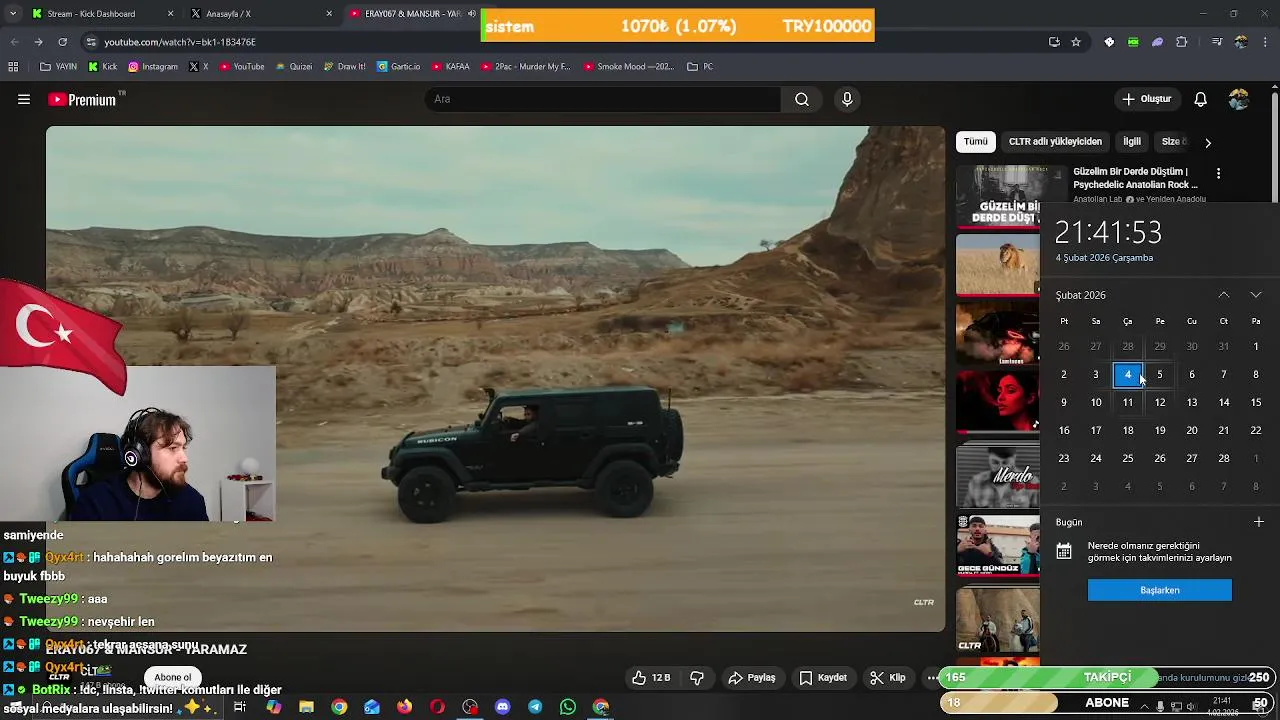This screenshot has width=1280, height=720.
Task: Click Klip clip button
Action: coord(888,677)
